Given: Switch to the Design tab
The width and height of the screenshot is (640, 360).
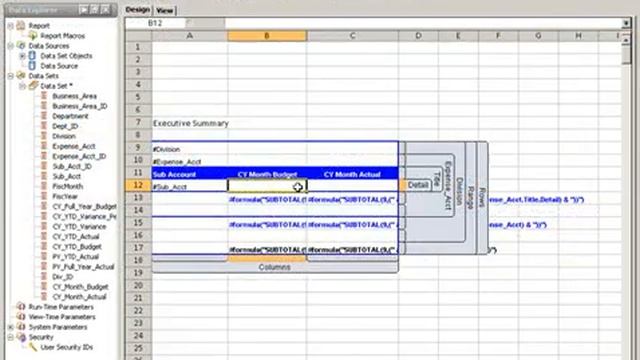Looking at the screenshot, I should [x=137, y=10].
